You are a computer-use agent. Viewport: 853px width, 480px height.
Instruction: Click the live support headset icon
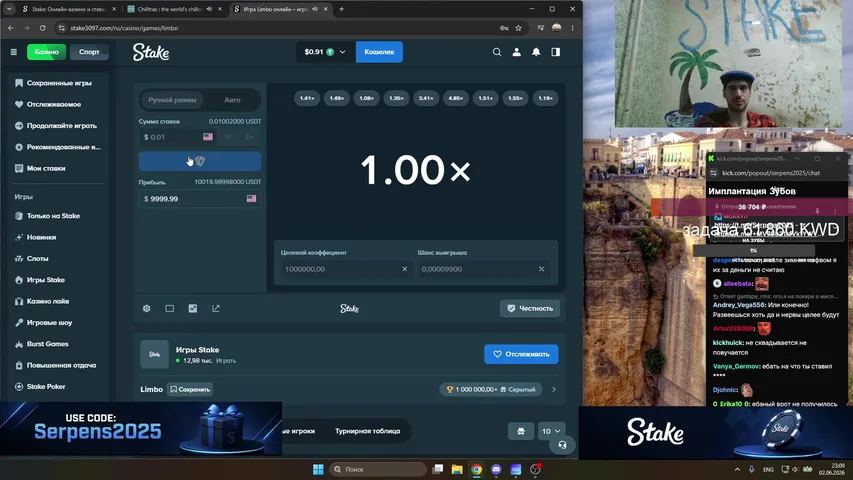pyautogui.click(x=562, y=445)
